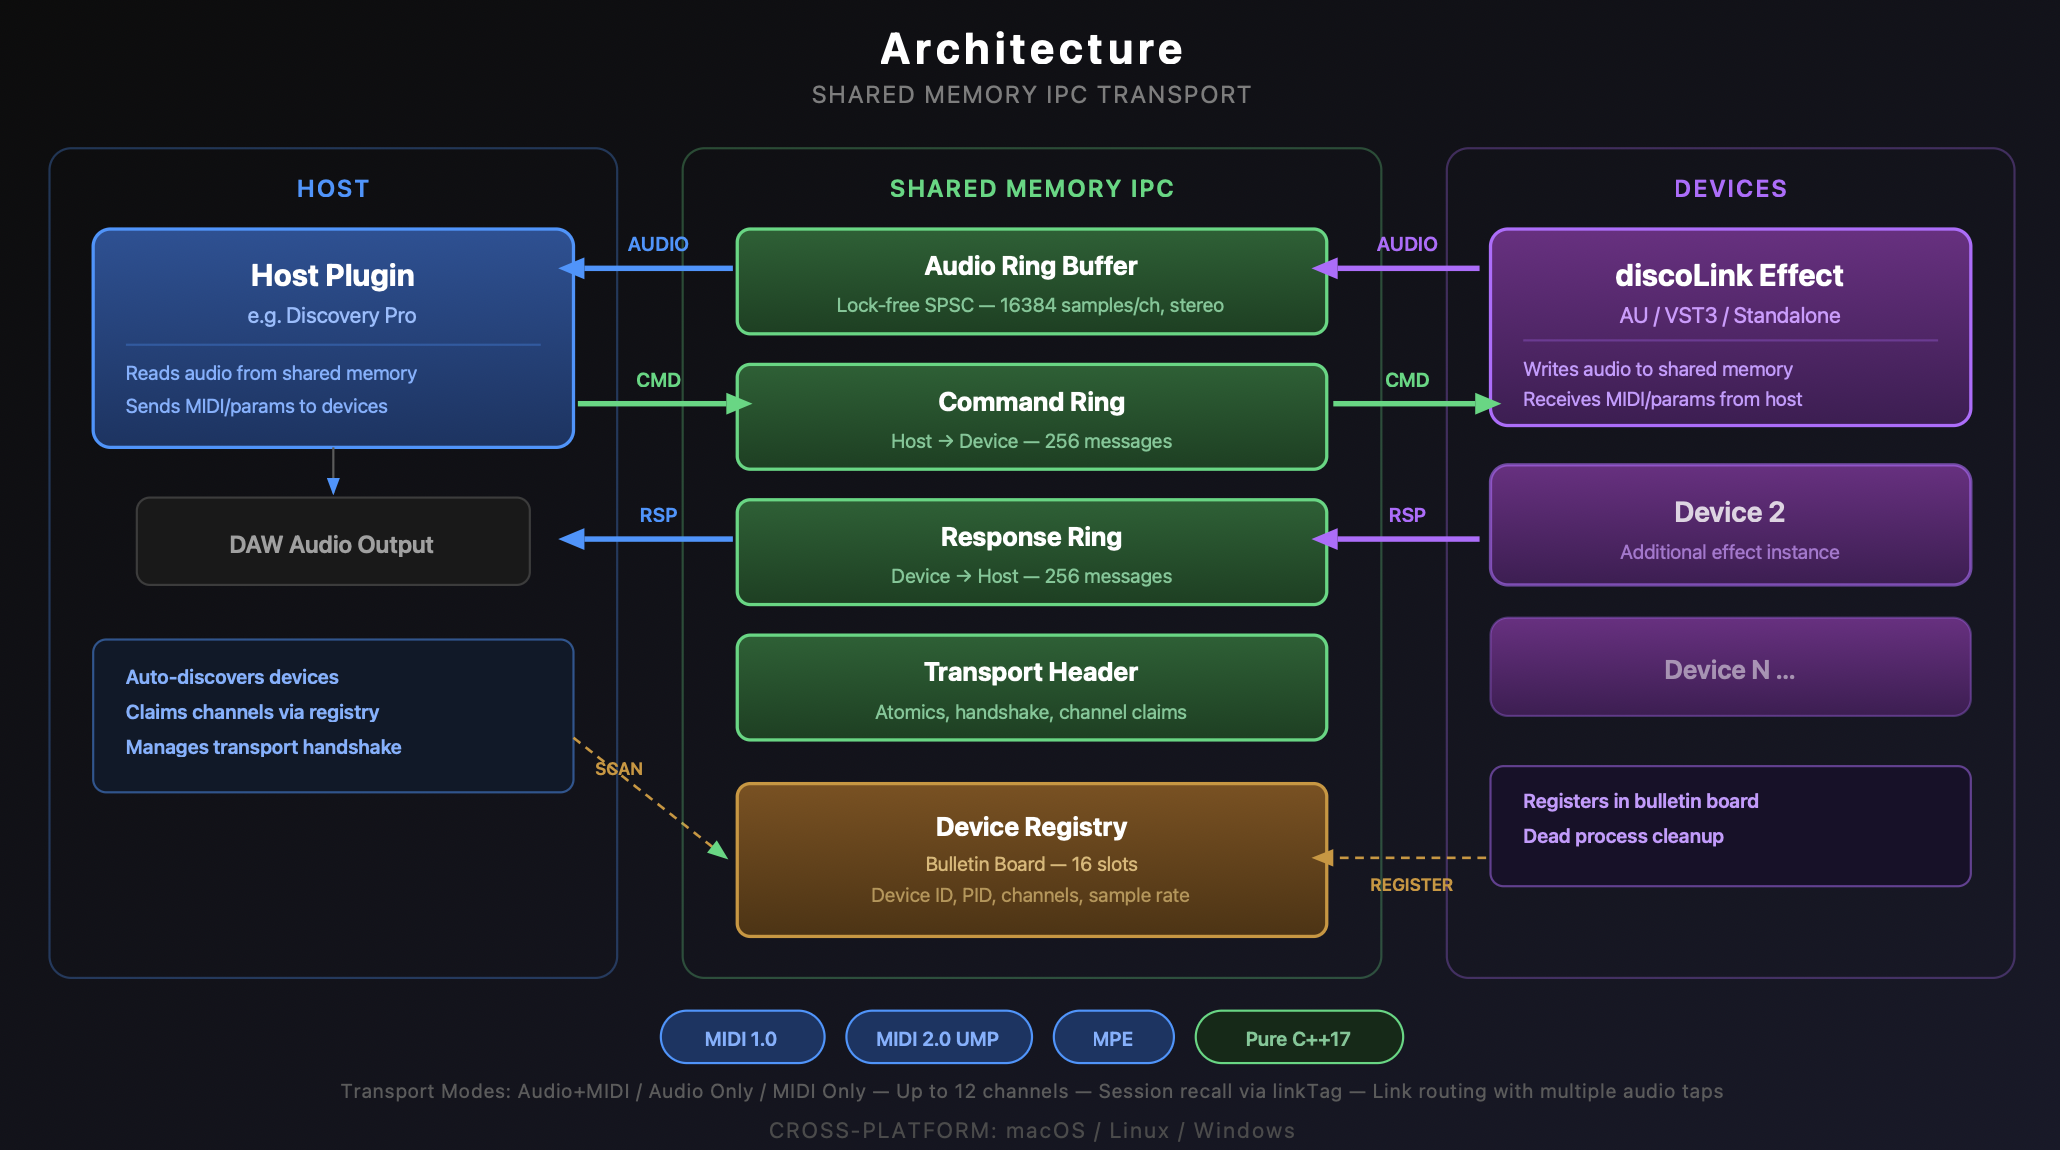This screenshot has height=1150, width=2060.
Task: Click the Pure C++17 badge
Action: click(1298, 1038)
